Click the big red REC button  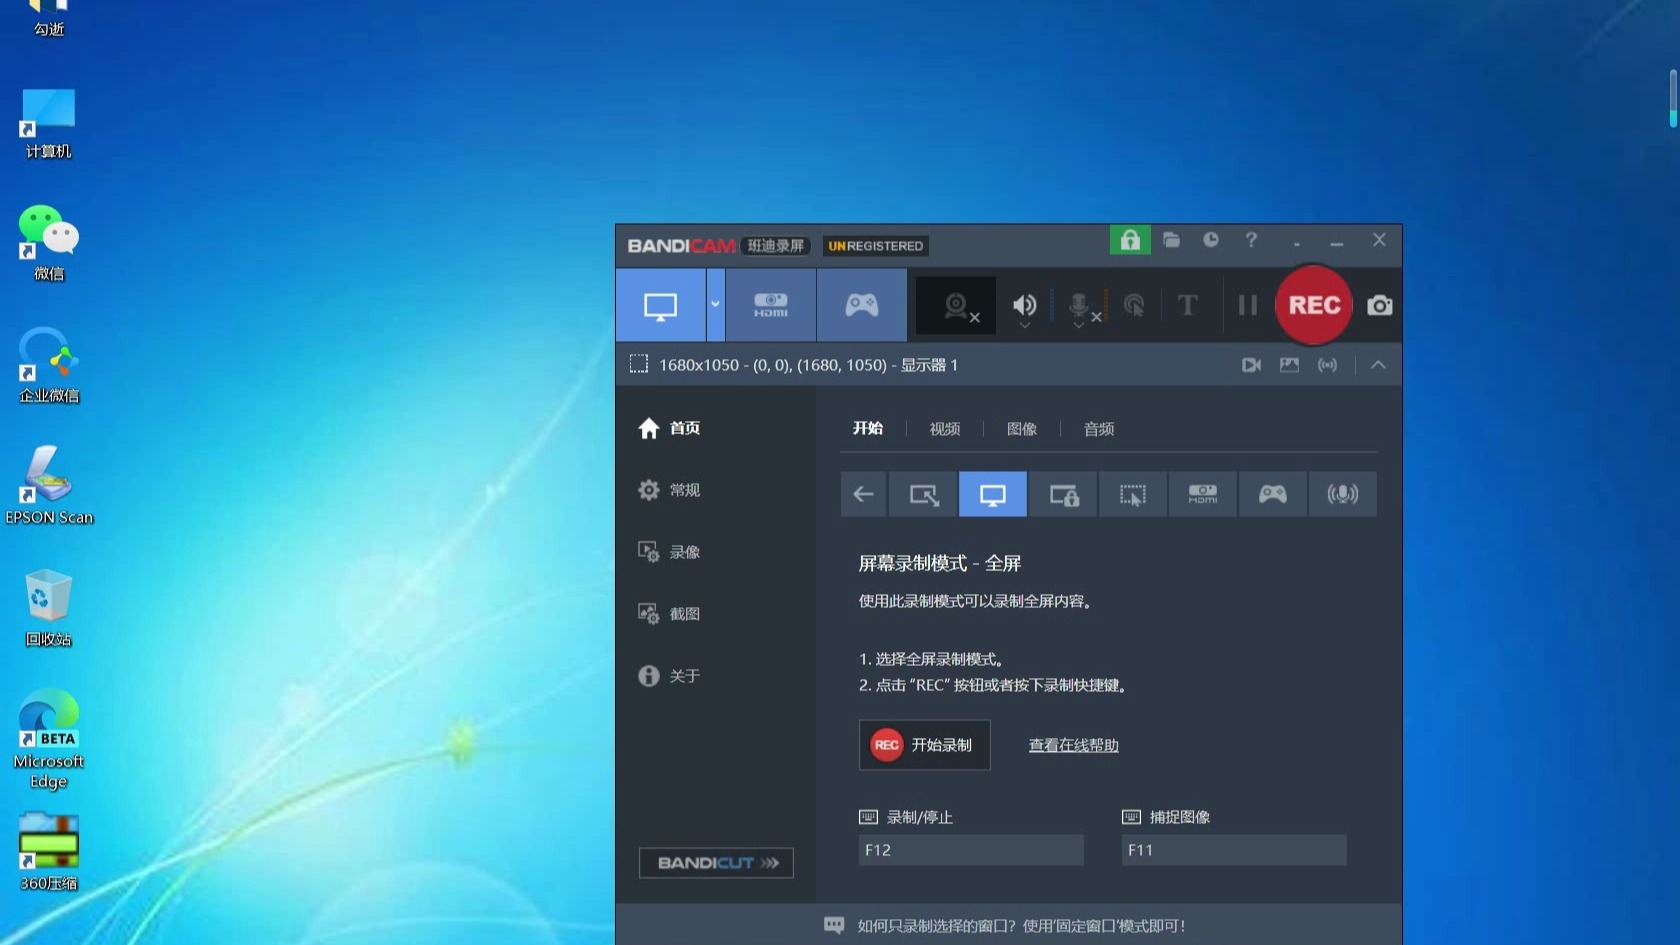pos(1314,305)
